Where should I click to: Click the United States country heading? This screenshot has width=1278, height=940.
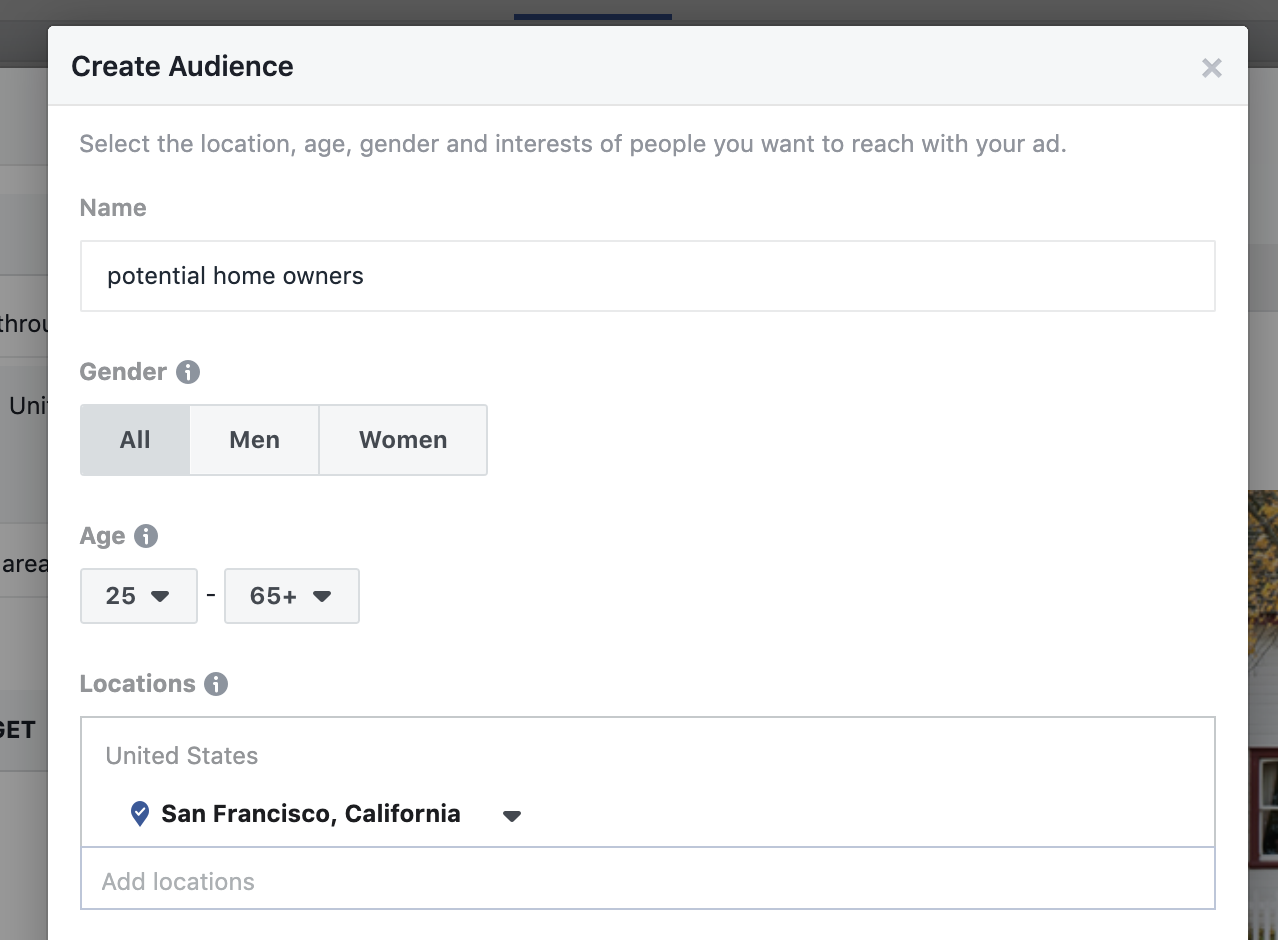182,756
